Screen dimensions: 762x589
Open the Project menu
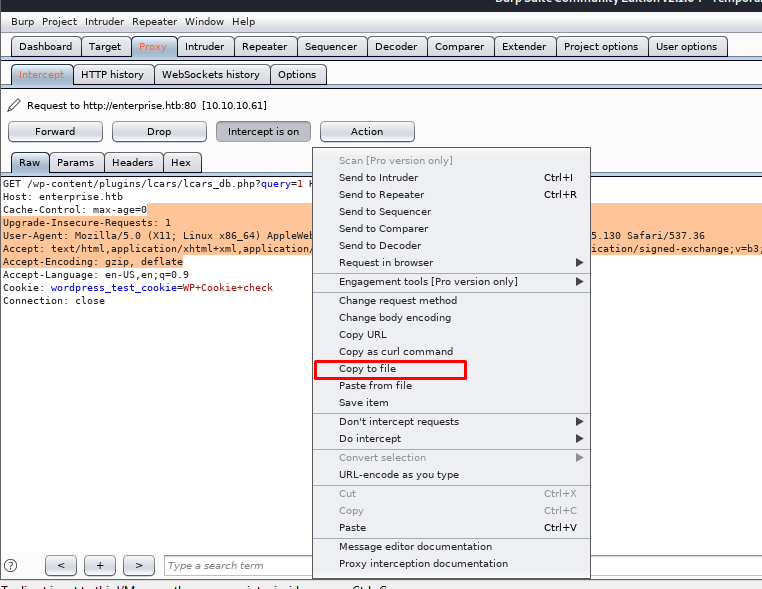click(59, 22)
